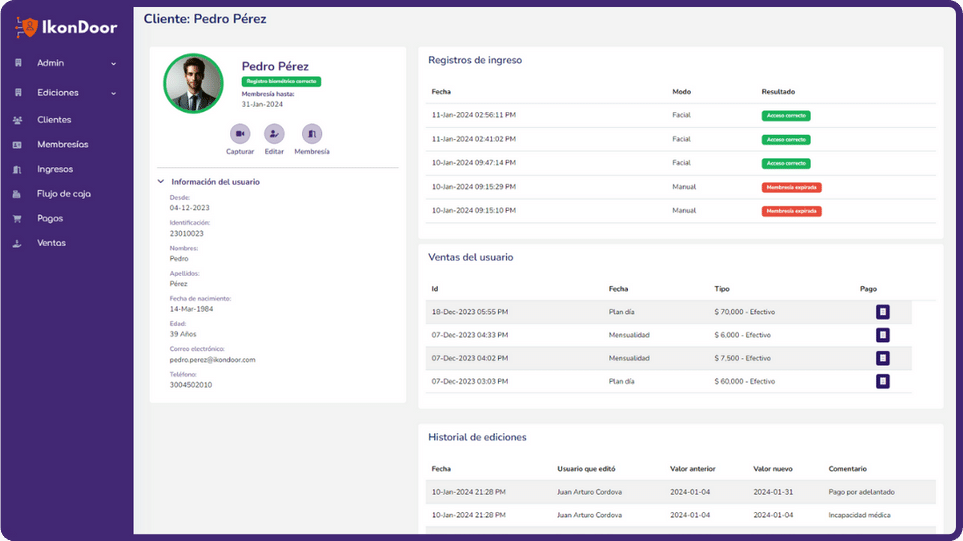Click the Admin sidebar icon
Viewport: 963px width, 541px height.
coord(18,63)
